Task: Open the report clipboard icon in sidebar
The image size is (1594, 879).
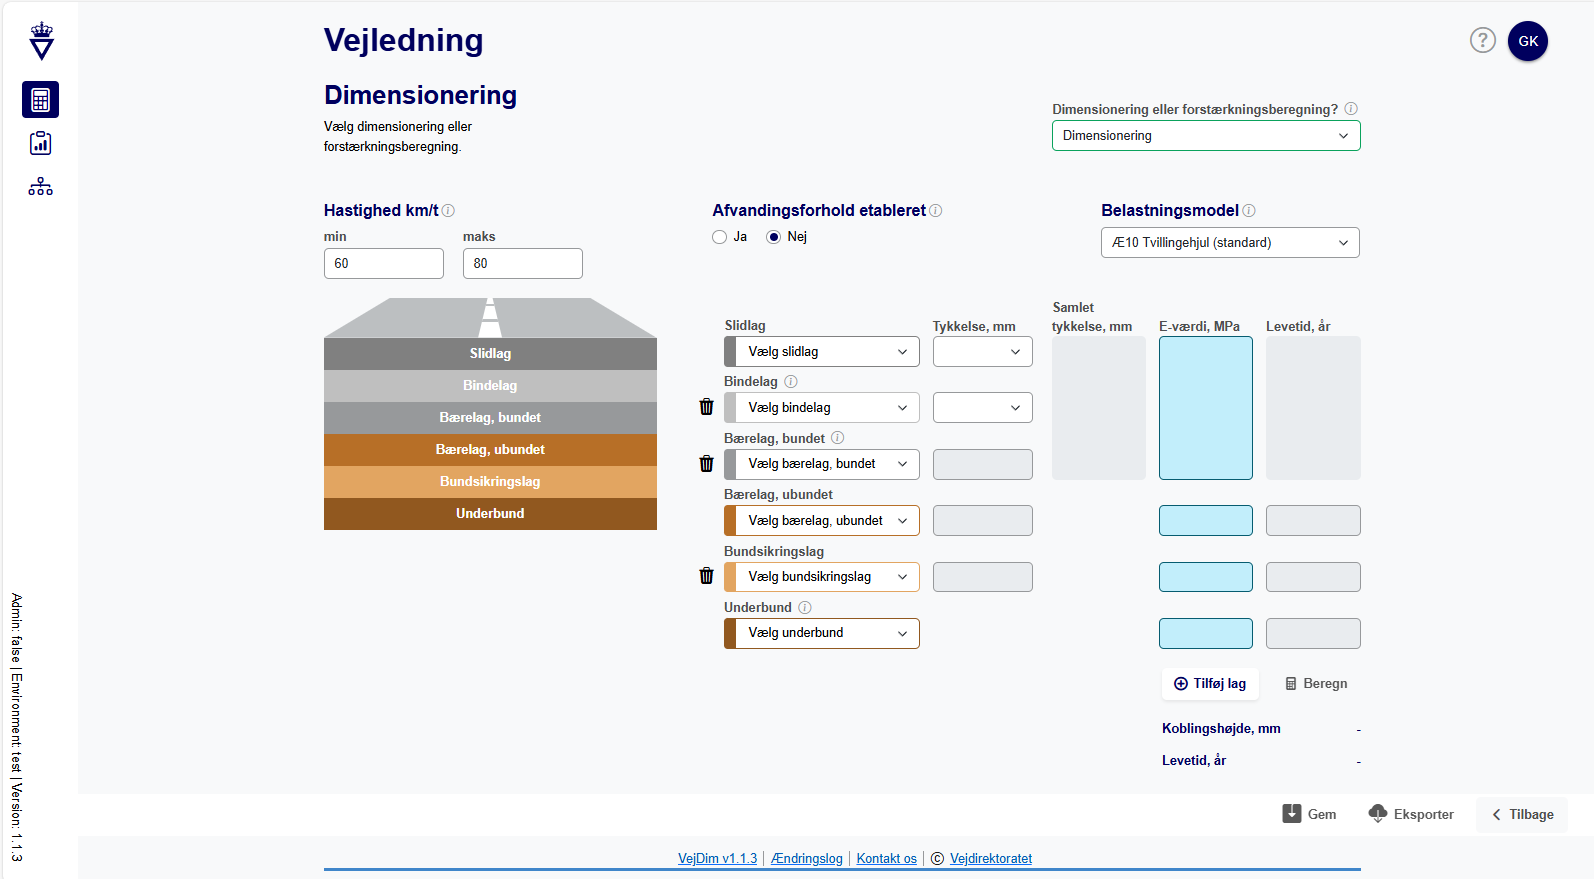Action: [40, 143]
